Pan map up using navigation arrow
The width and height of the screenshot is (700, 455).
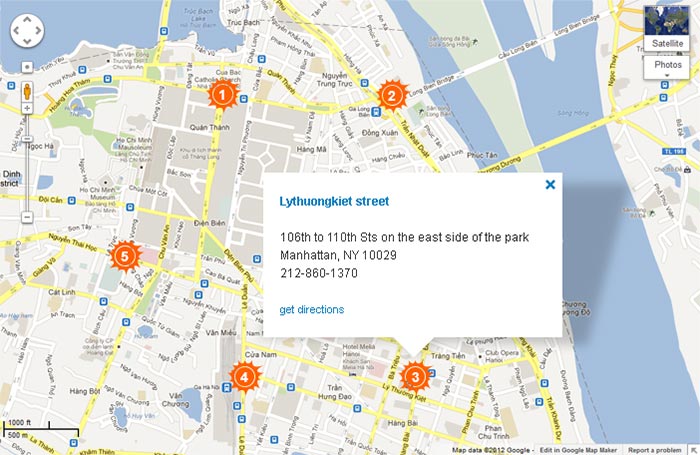coord(27,20)
